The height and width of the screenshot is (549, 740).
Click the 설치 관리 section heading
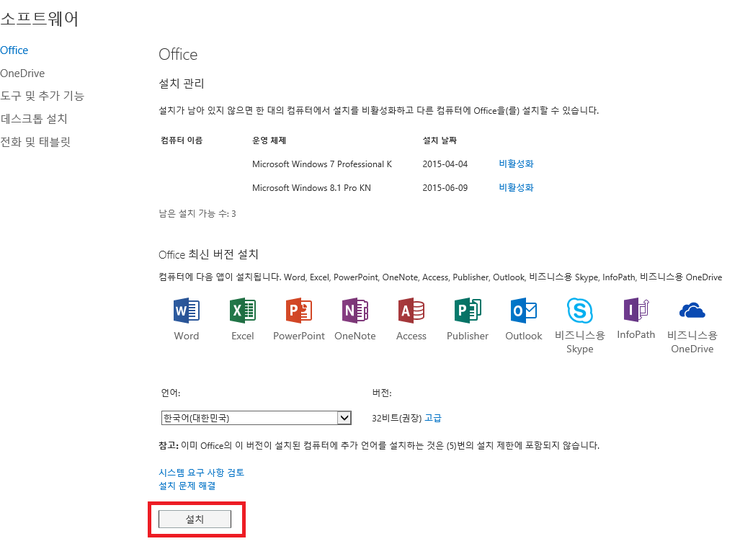[181, 84]
